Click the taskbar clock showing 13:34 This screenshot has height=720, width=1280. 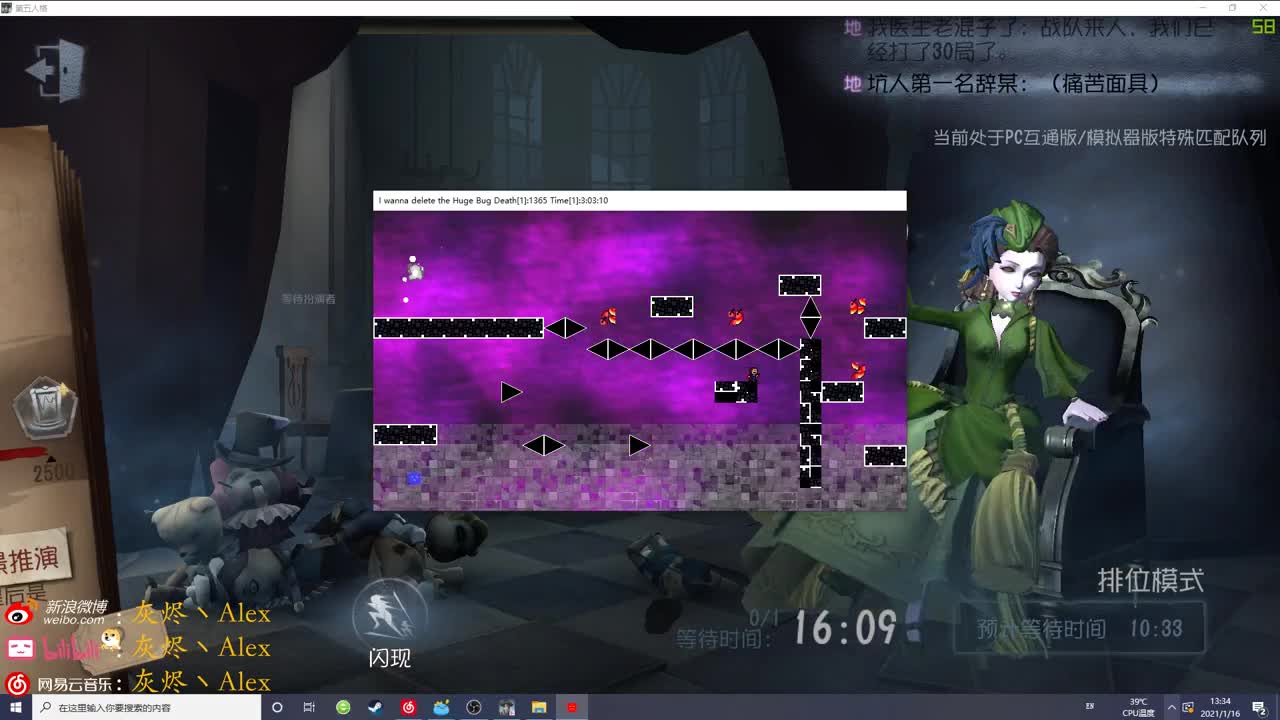pyautogui.click(x=1221, y=707)
